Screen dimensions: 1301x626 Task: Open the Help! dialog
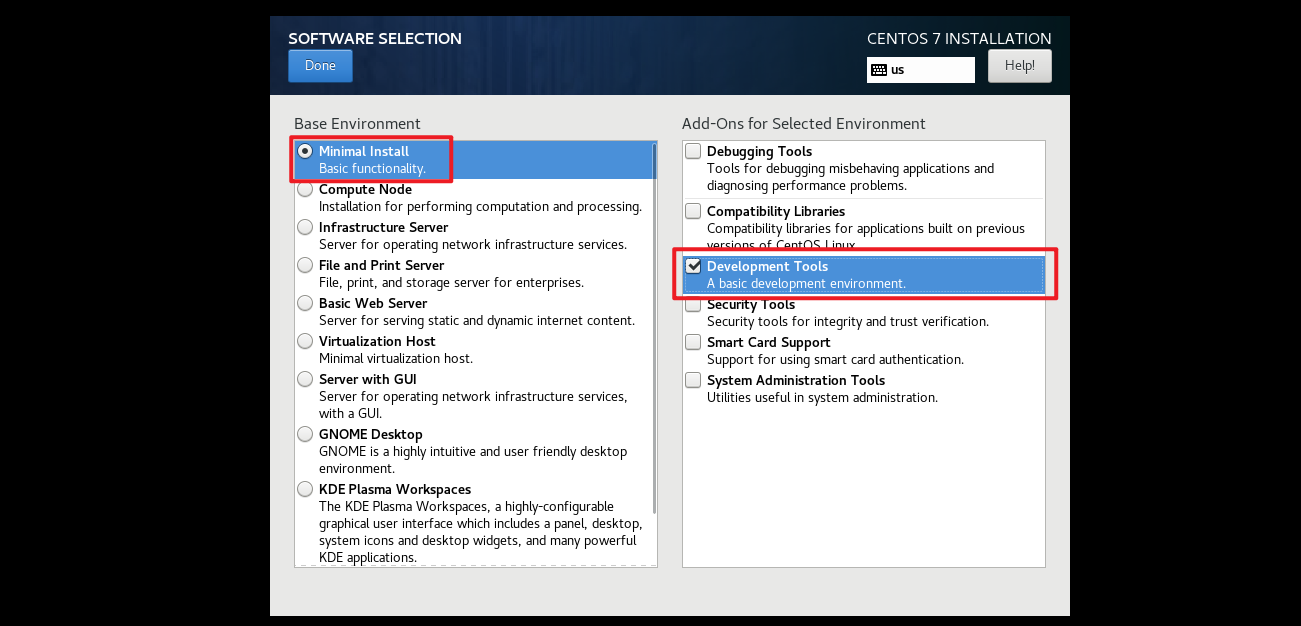pos(1020,66)
